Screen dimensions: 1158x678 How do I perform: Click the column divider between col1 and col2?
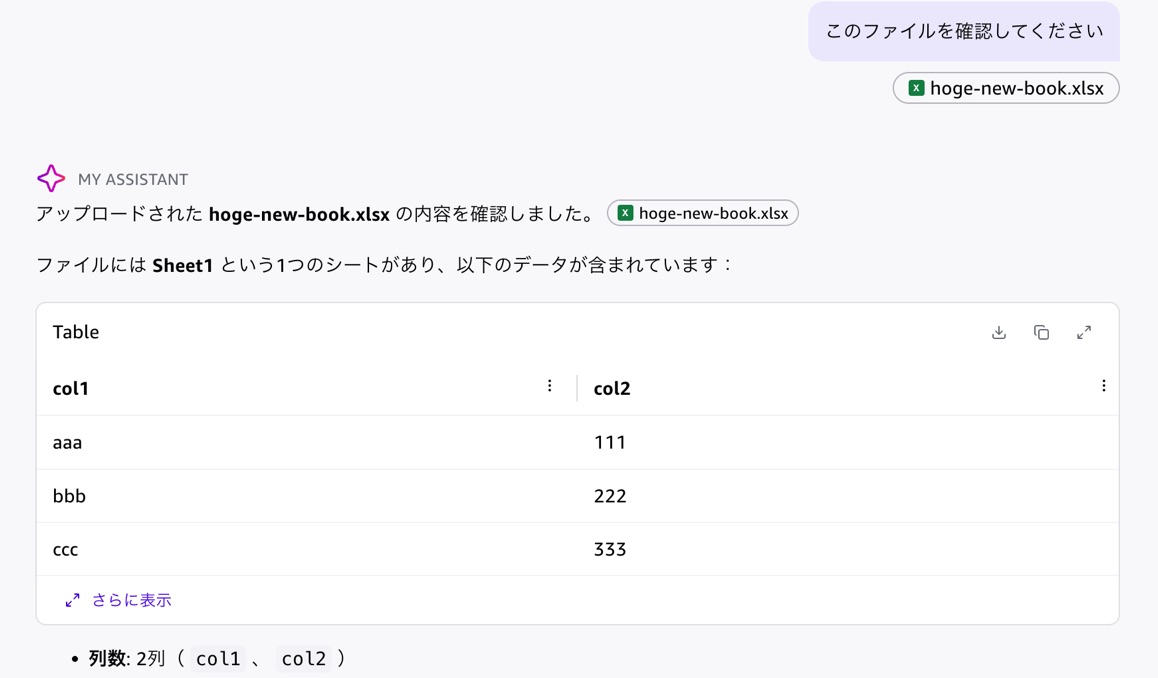point(577,388)
